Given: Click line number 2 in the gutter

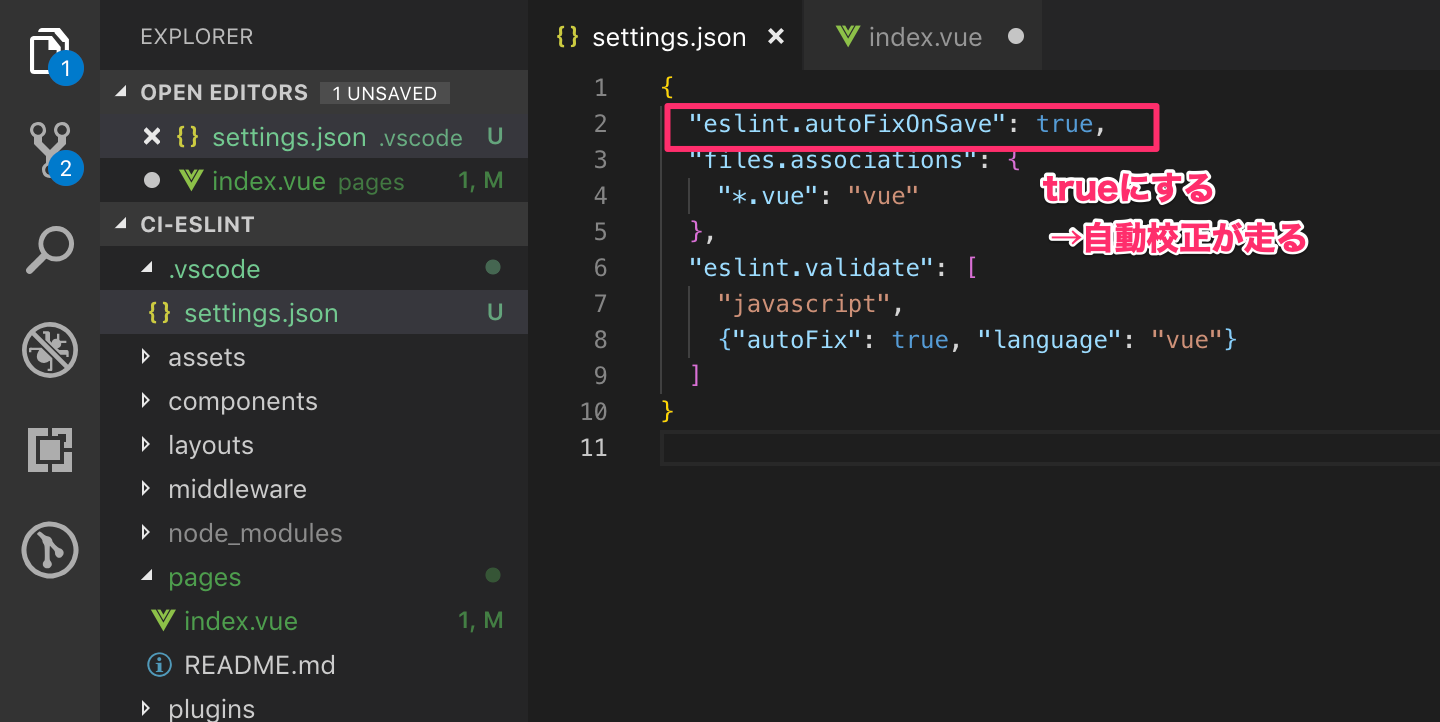Looking at the screenshot, I should [x=600, y=124].
